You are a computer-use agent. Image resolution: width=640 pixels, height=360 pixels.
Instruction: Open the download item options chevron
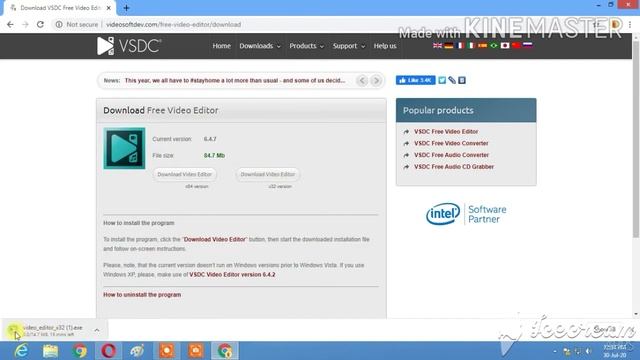pos(97,330)
